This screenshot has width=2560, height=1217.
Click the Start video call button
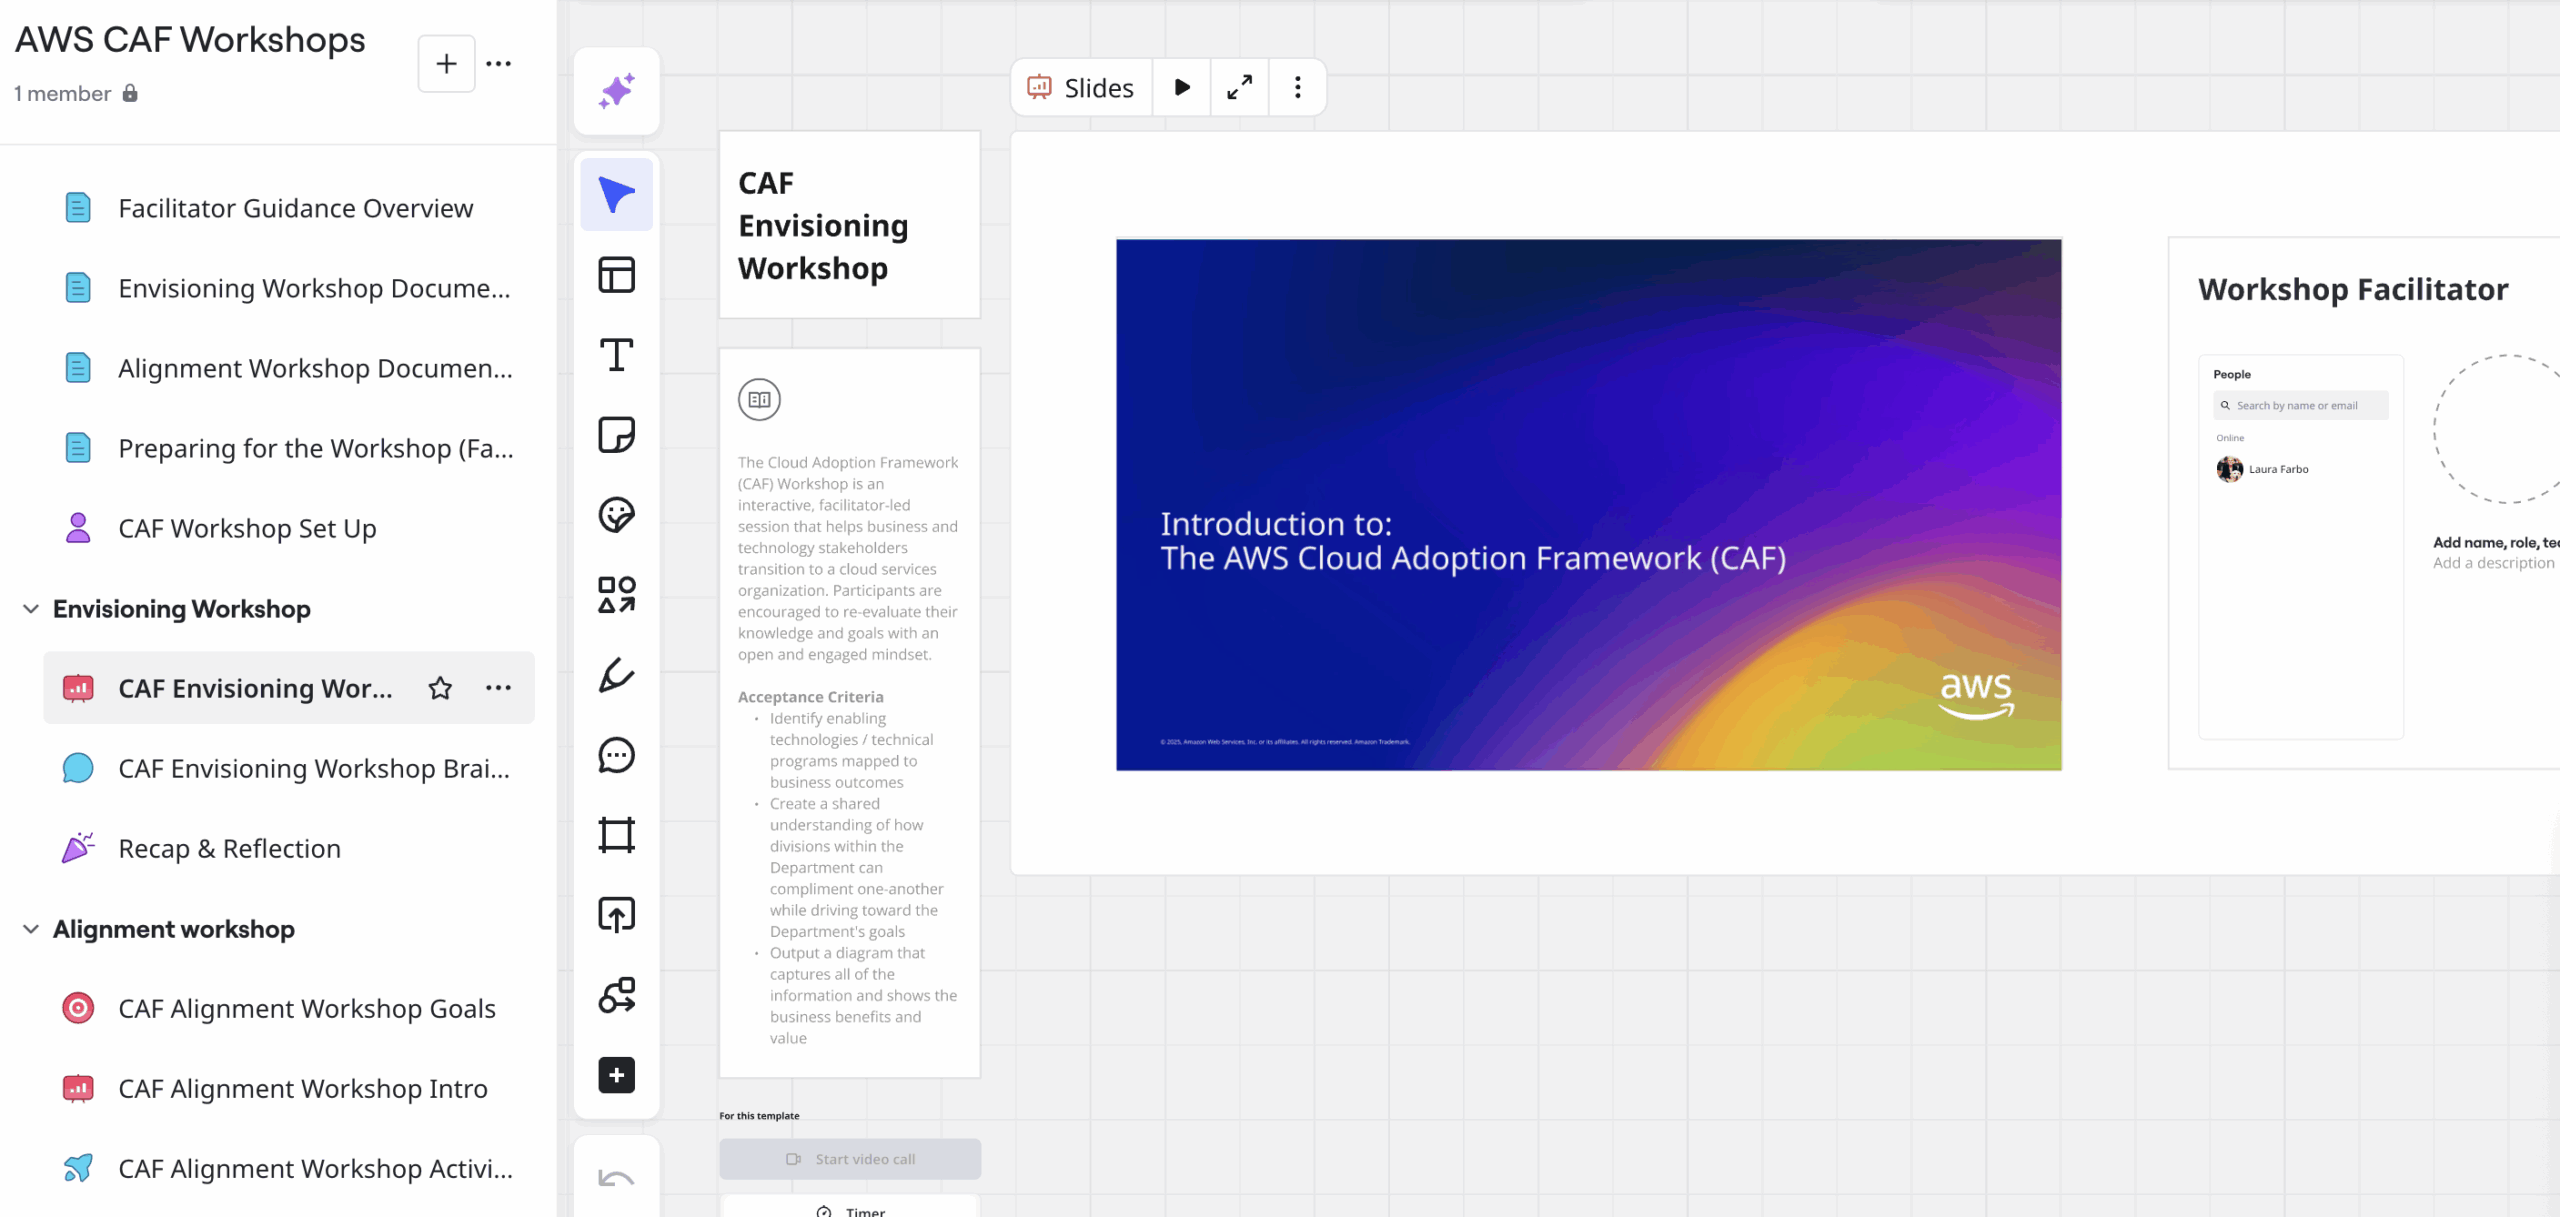click(850, 1159)
